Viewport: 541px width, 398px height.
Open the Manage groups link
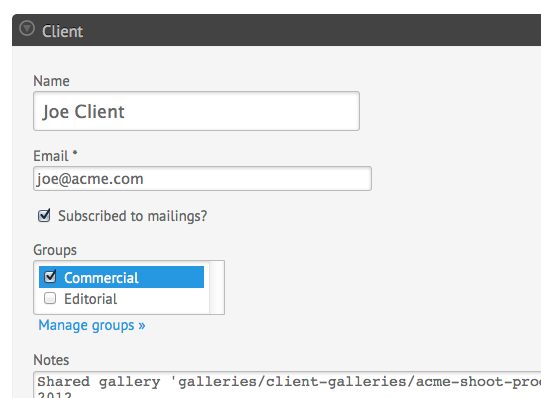[x=92, y=325]
